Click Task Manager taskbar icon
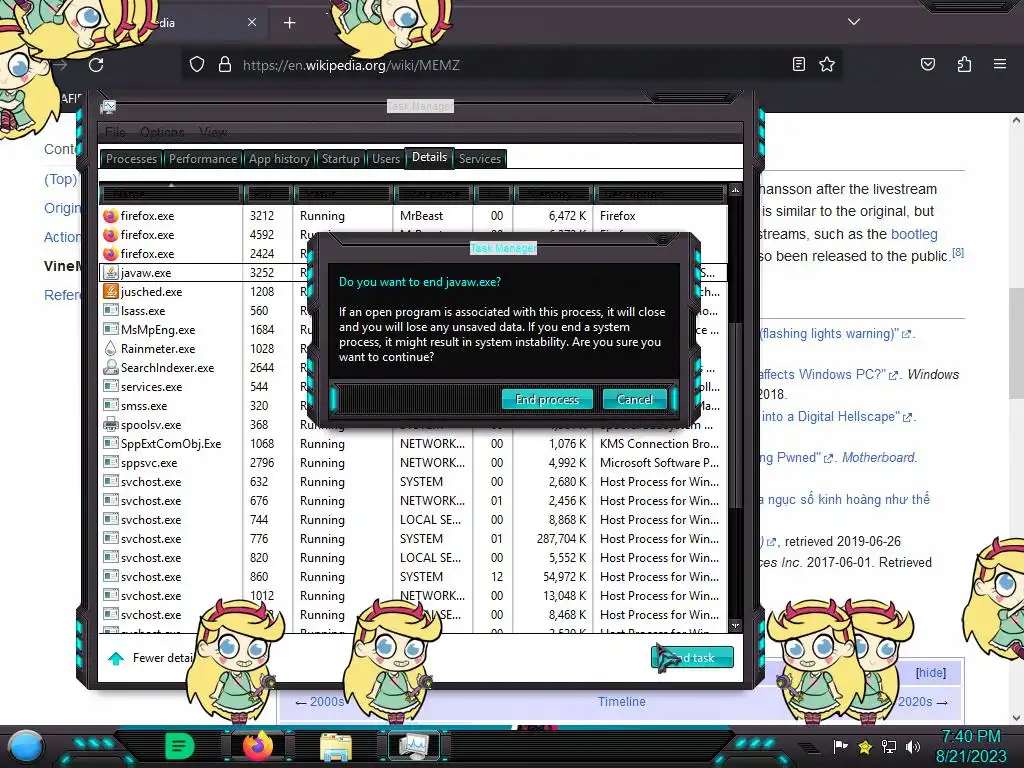Viewport: 1024px width, 768px height. 414,746
